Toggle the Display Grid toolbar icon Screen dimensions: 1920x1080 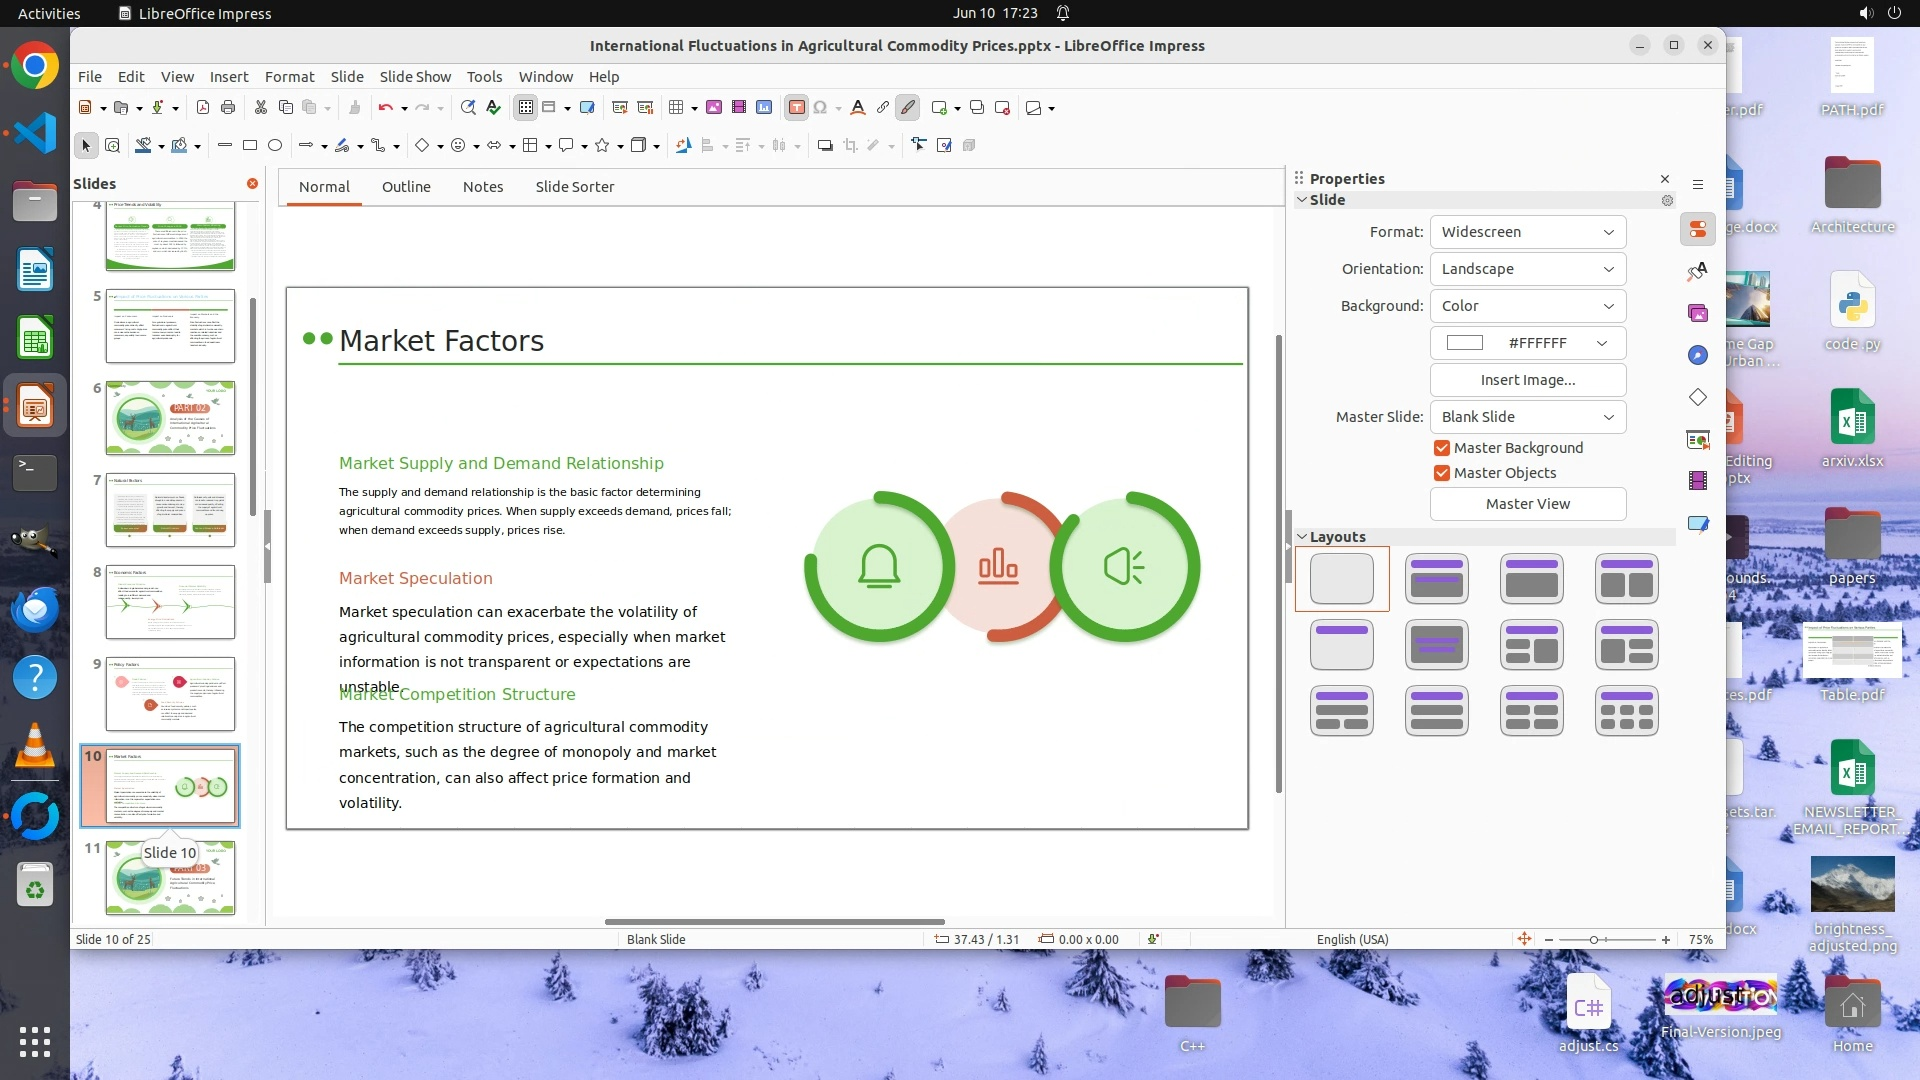[525, 108]
